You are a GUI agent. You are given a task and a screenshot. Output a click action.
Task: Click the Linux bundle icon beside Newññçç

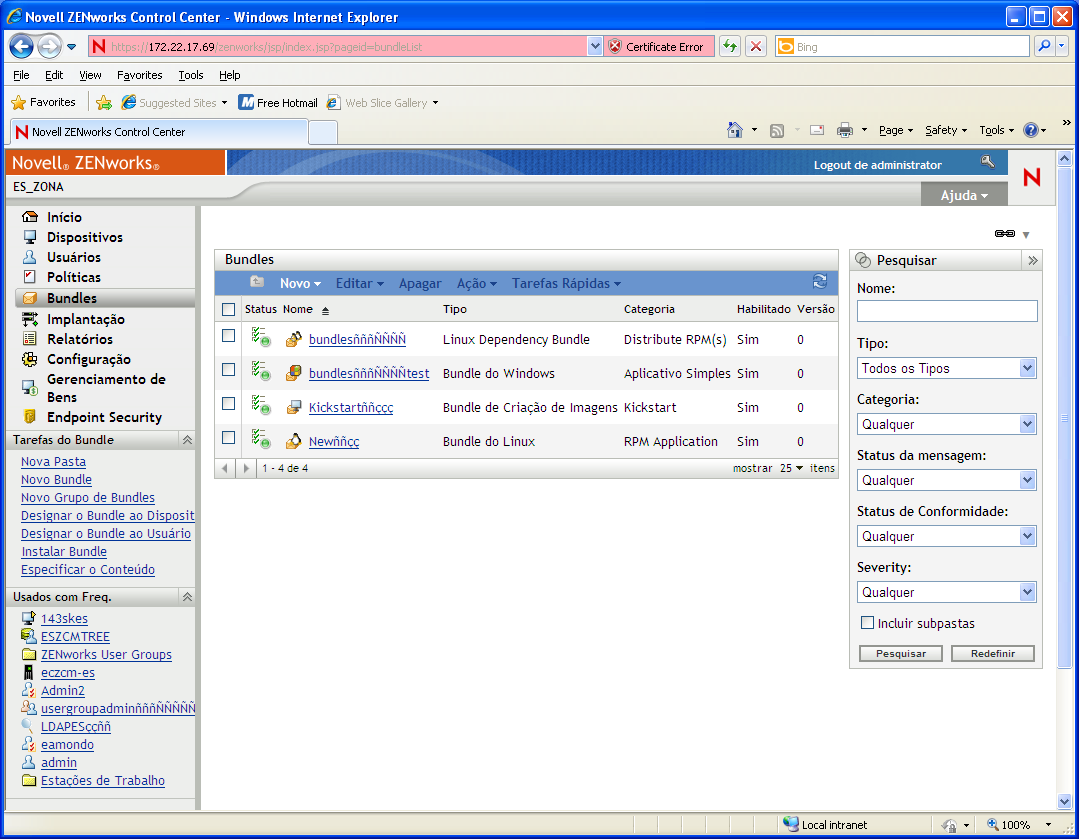pos(294,441)
